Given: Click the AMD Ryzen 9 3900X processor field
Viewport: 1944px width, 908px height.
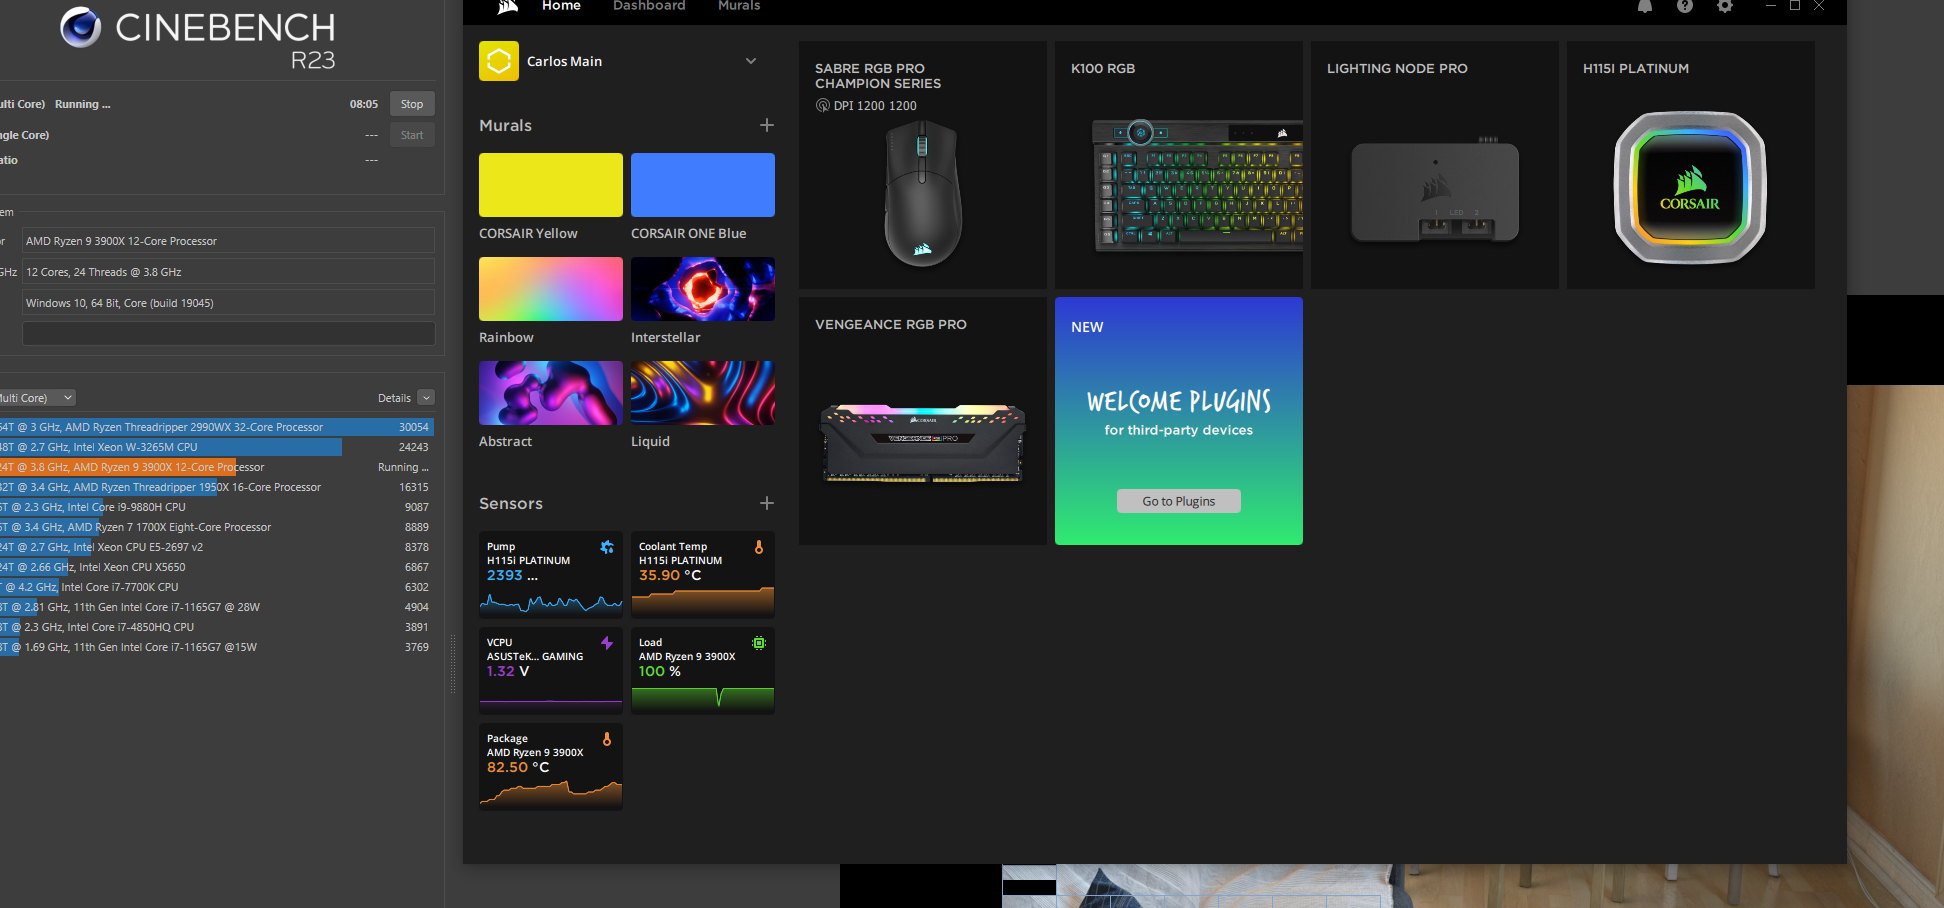Looking at the screenshot, I should click(228, 241).
